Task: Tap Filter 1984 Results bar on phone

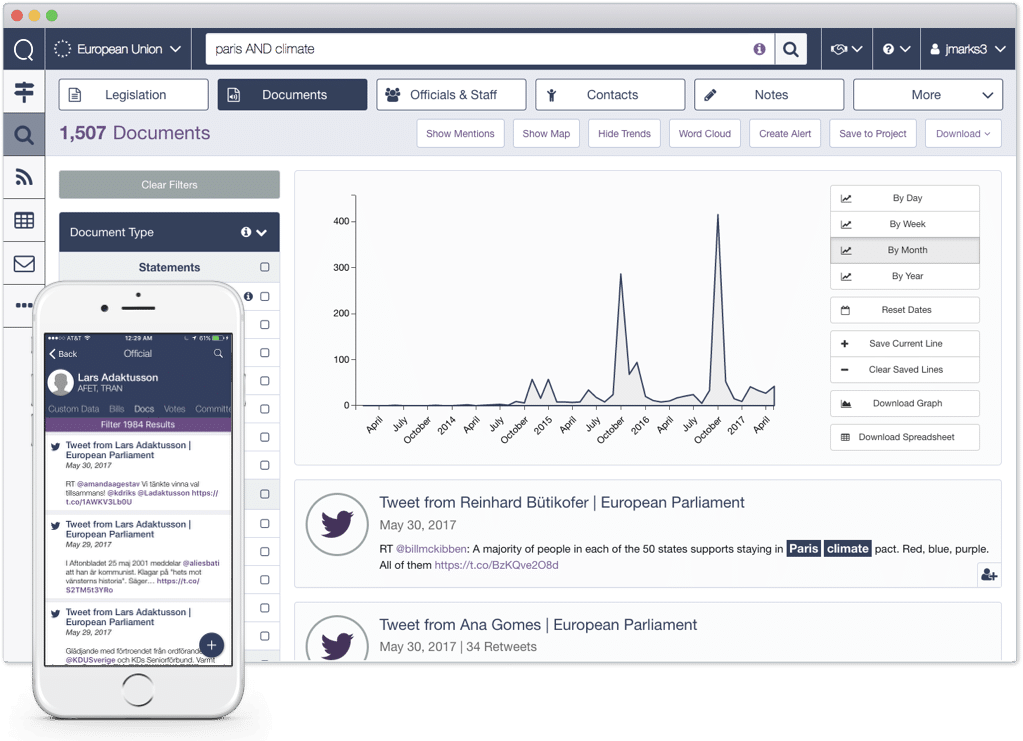Action: pyautogui.click(x=138, y=425)
